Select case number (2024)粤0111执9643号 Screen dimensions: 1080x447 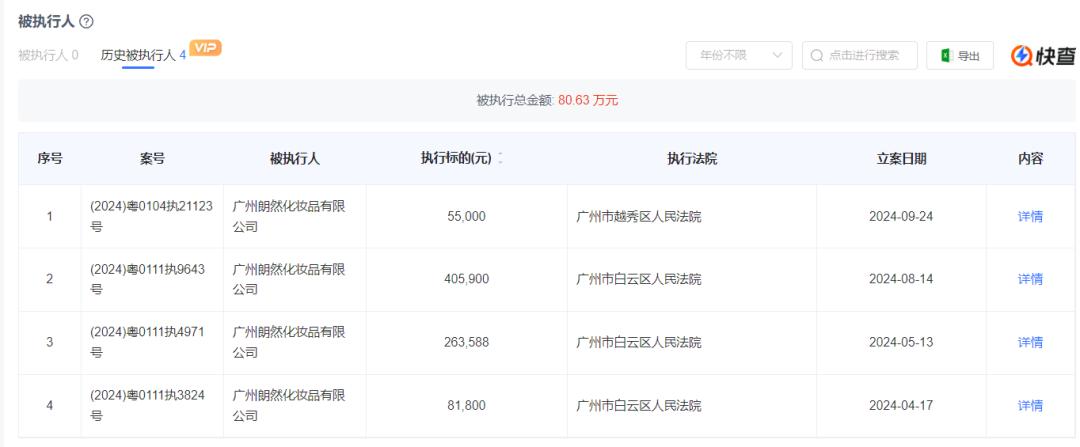[x=151, y=279]
